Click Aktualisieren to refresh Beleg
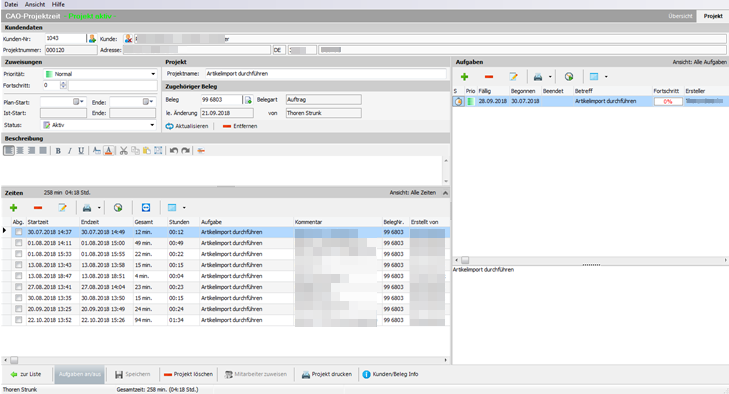 (x=187, y=126)
